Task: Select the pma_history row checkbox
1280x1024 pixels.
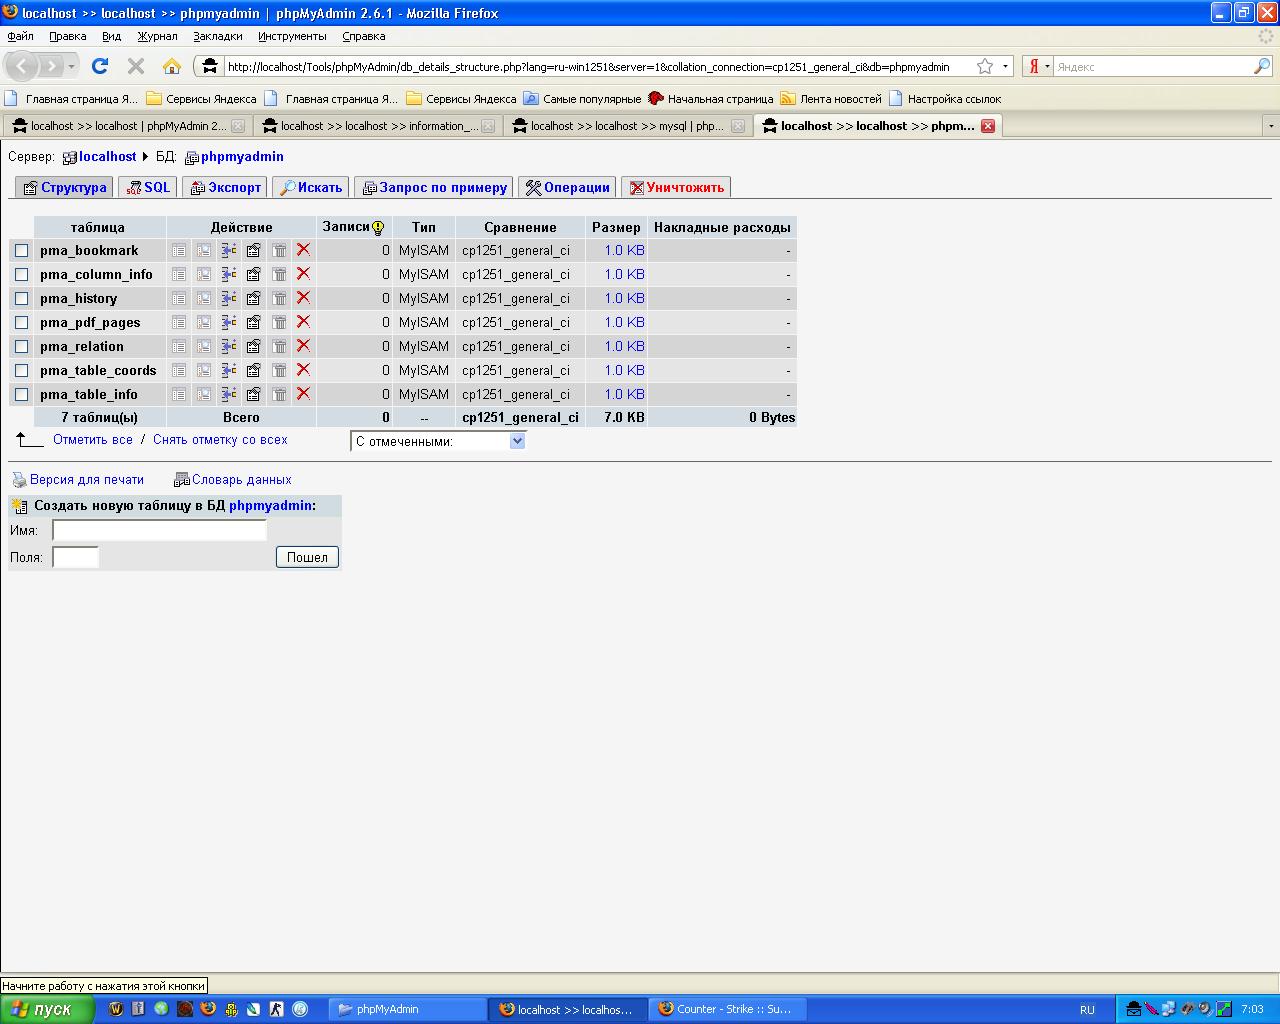Action: pyautogui.click(x=22, y=299)
